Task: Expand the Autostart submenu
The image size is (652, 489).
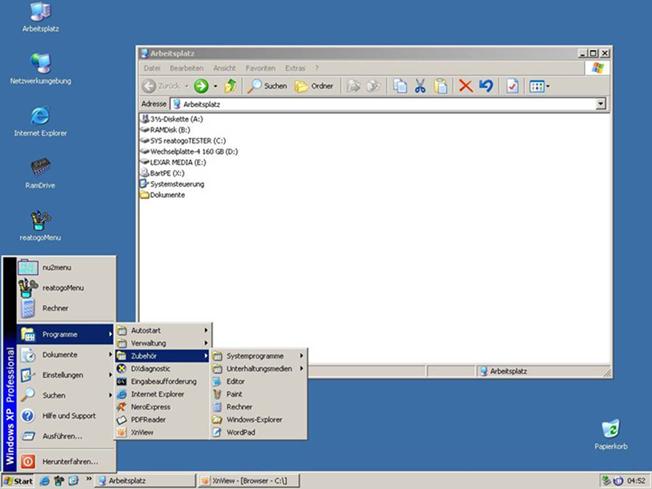Action: 163,331
